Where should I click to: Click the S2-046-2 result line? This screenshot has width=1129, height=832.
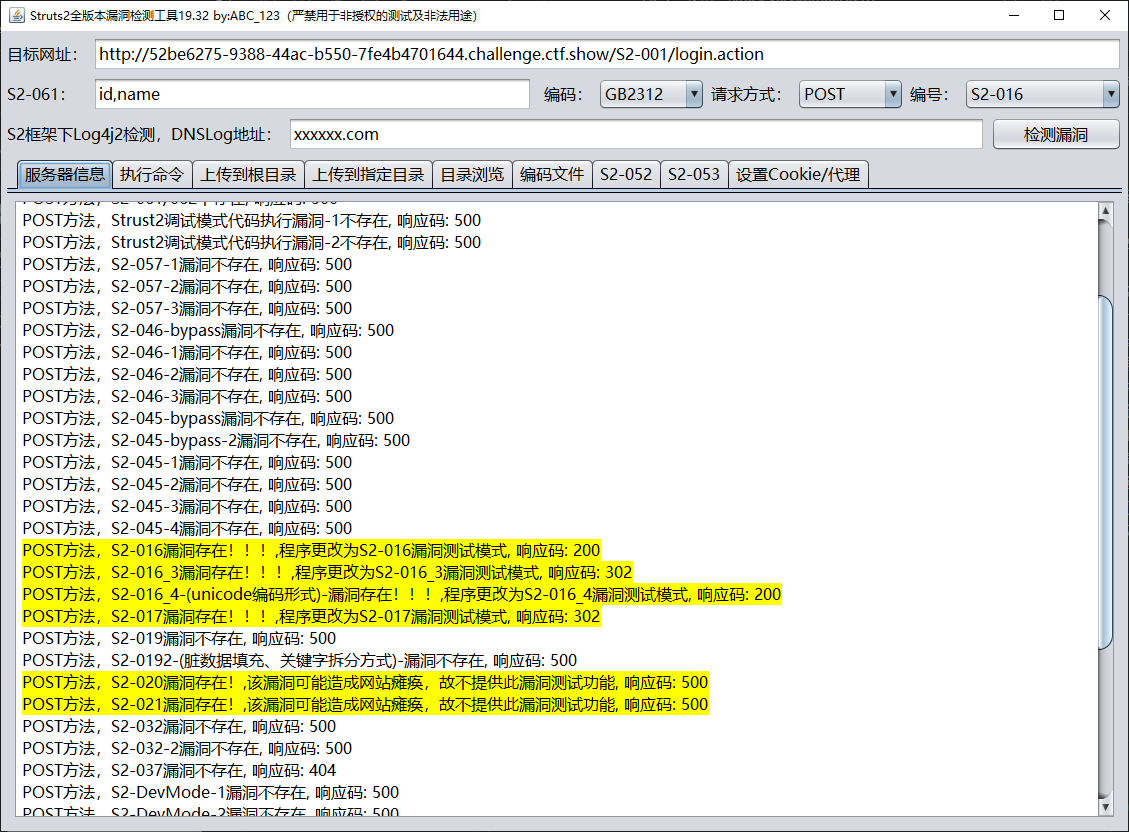pos(187,374)
